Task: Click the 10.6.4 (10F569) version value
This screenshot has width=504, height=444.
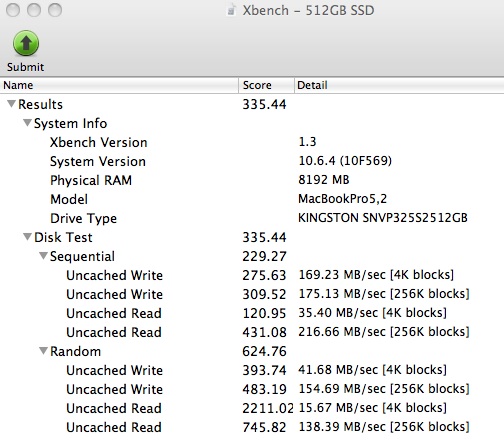Action: click(x=345, y=161)
